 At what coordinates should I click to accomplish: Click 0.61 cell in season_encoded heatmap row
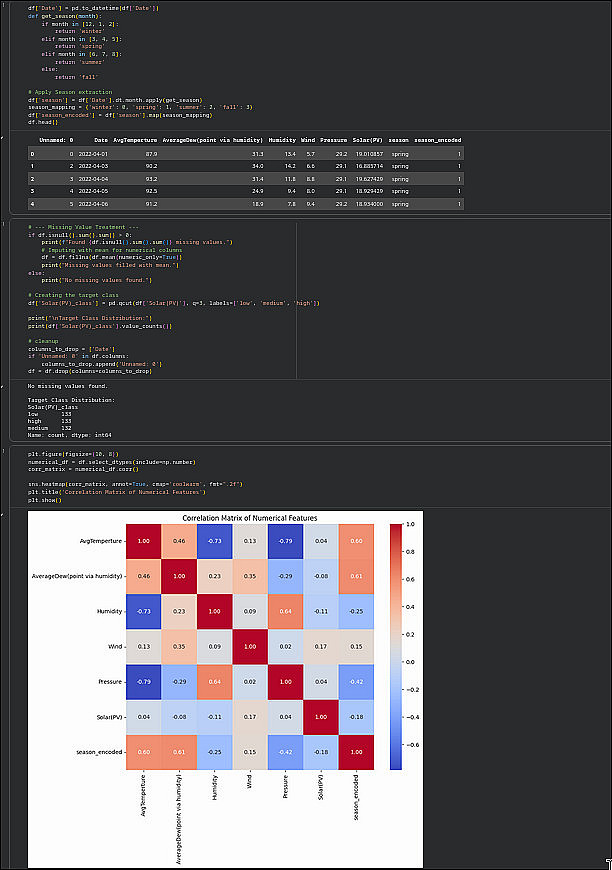[179, 752]
